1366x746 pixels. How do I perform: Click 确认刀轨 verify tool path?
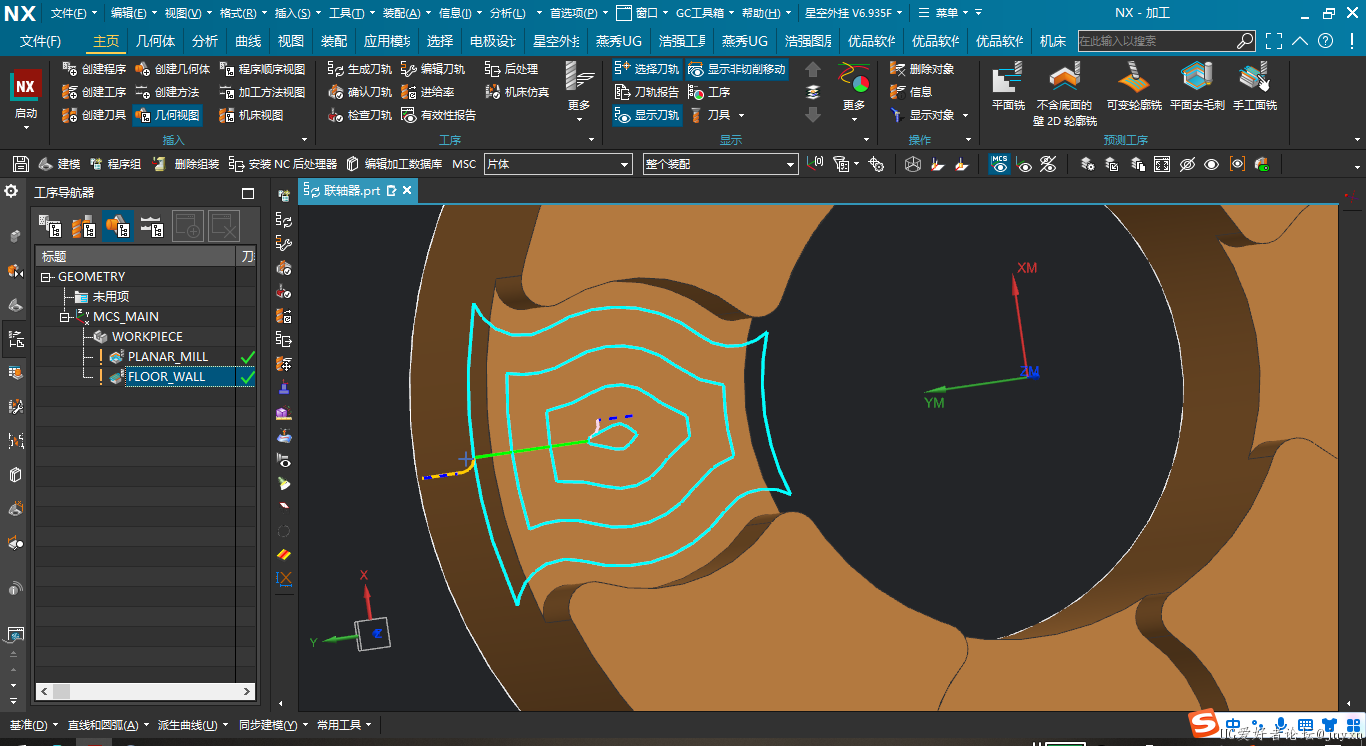tap(360, 92)
